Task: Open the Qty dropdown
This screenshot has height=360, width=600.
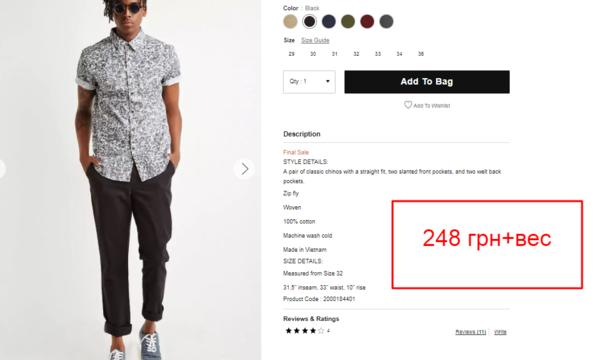Action: pyautogui.click(x=309, y=81)
